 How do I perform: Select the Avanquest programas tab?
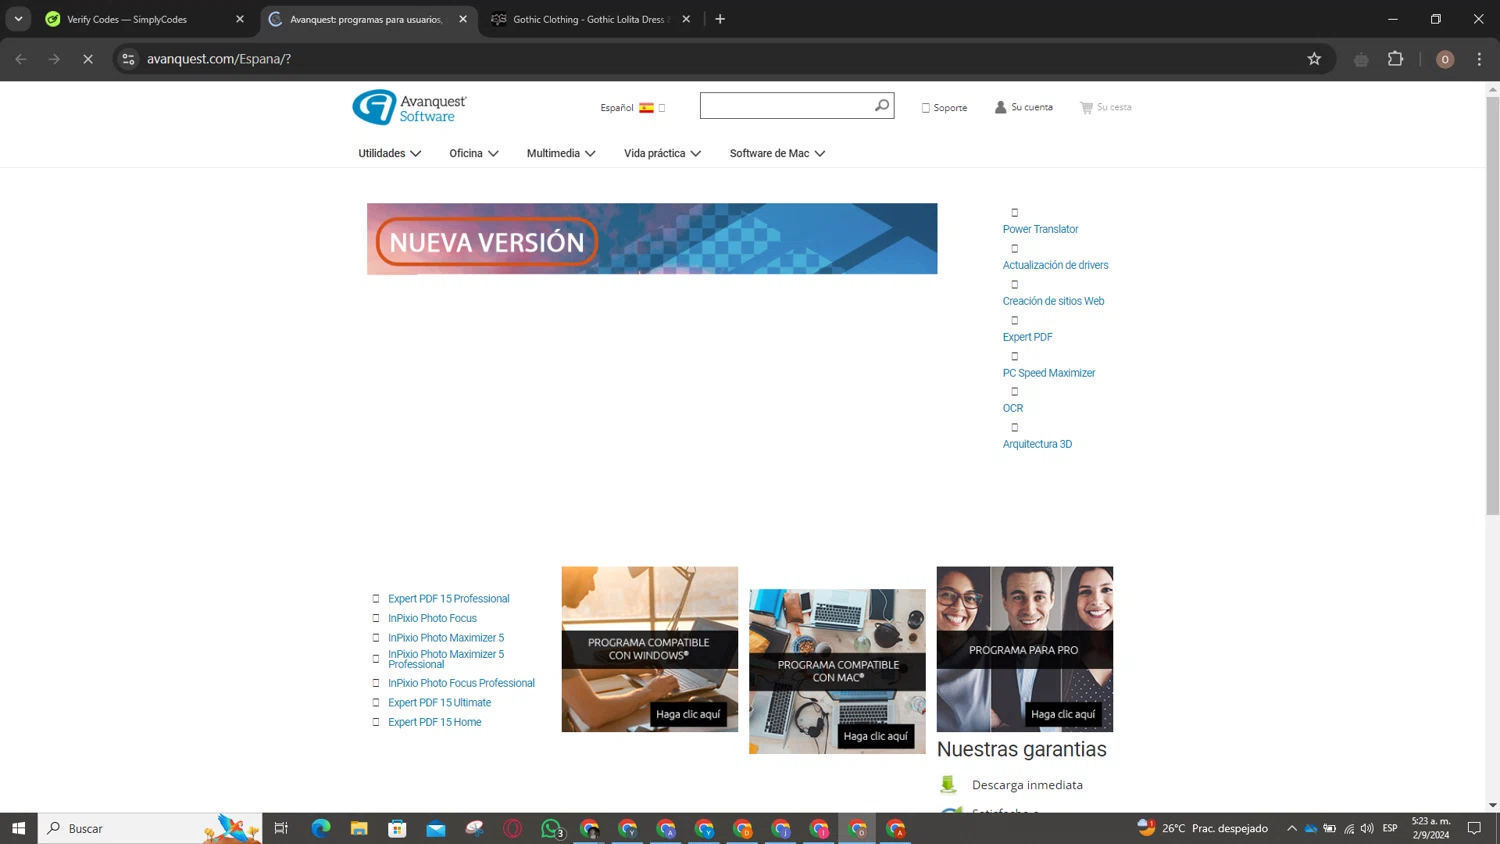click(x=366, y=19)
